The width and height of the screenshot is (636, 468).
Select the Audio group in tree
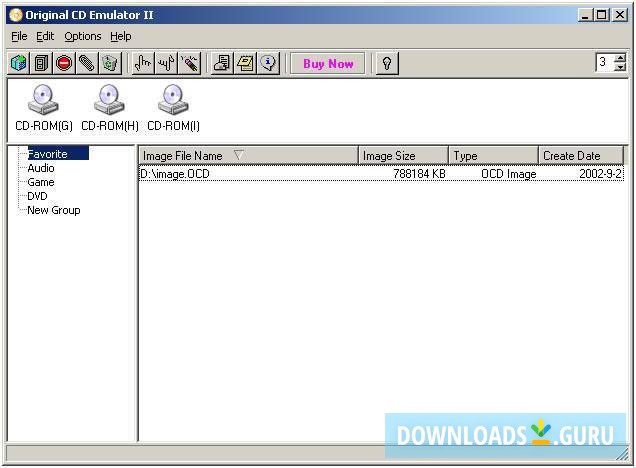pos(41,168)
